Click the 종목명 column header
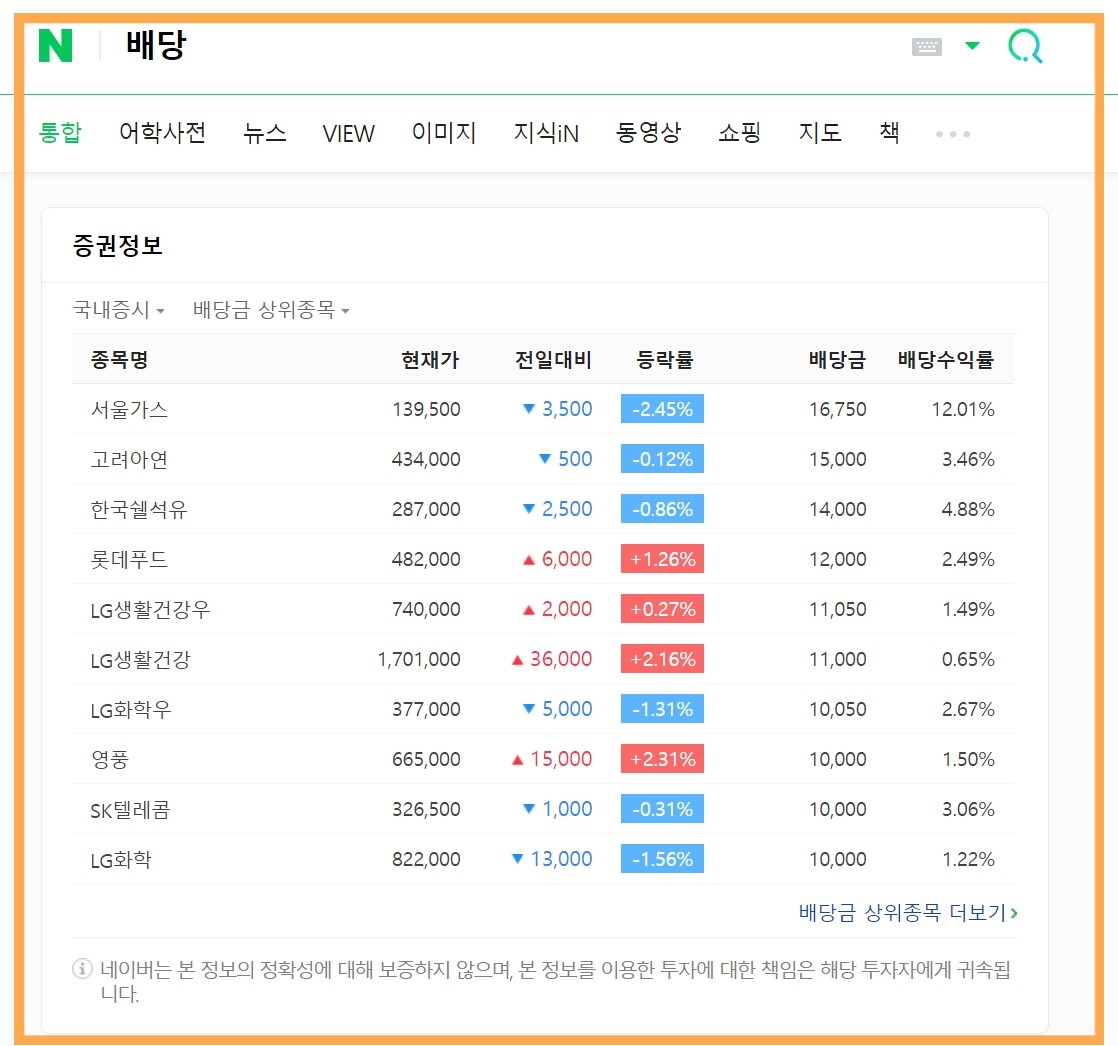Screen dimensions: 1118x1046 tap(119, 359)
